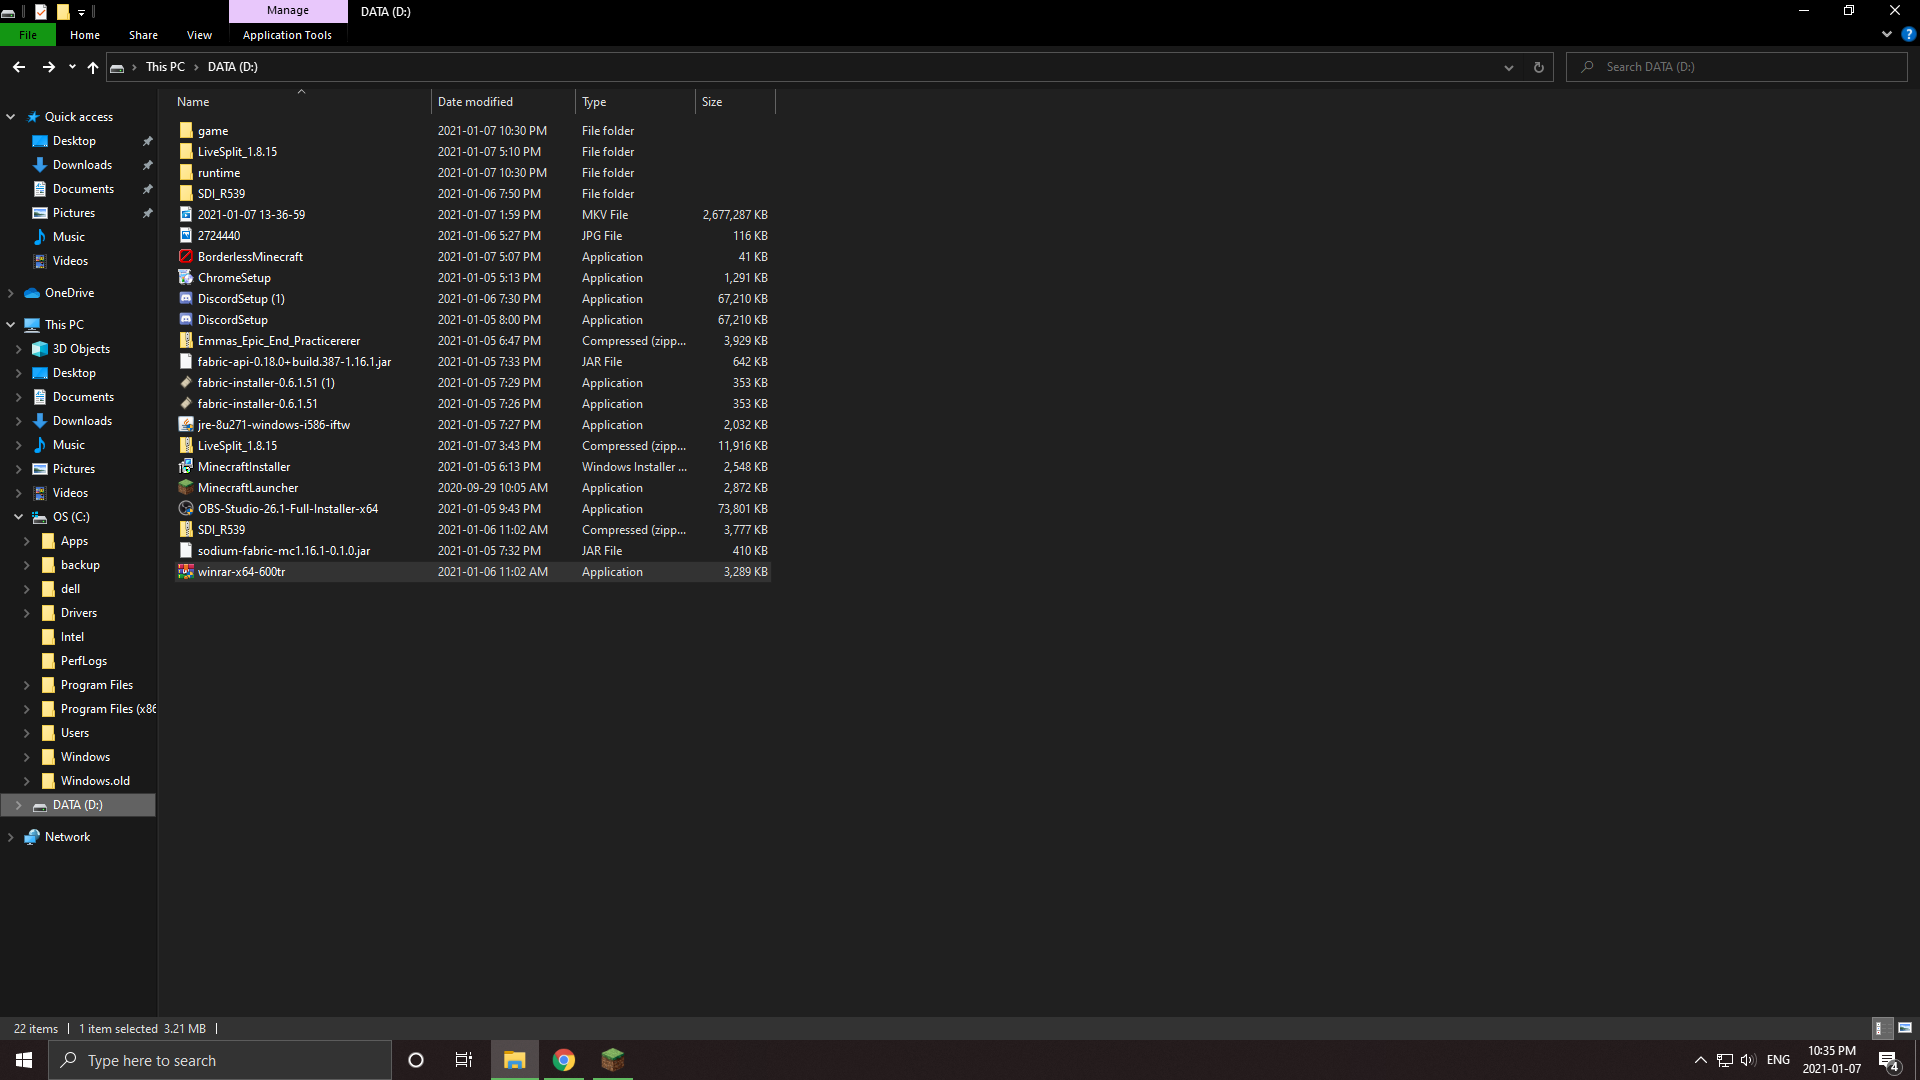Open Minecraft from the taskbar
The image size is (1920, 1080).
tap(612, 1059)
